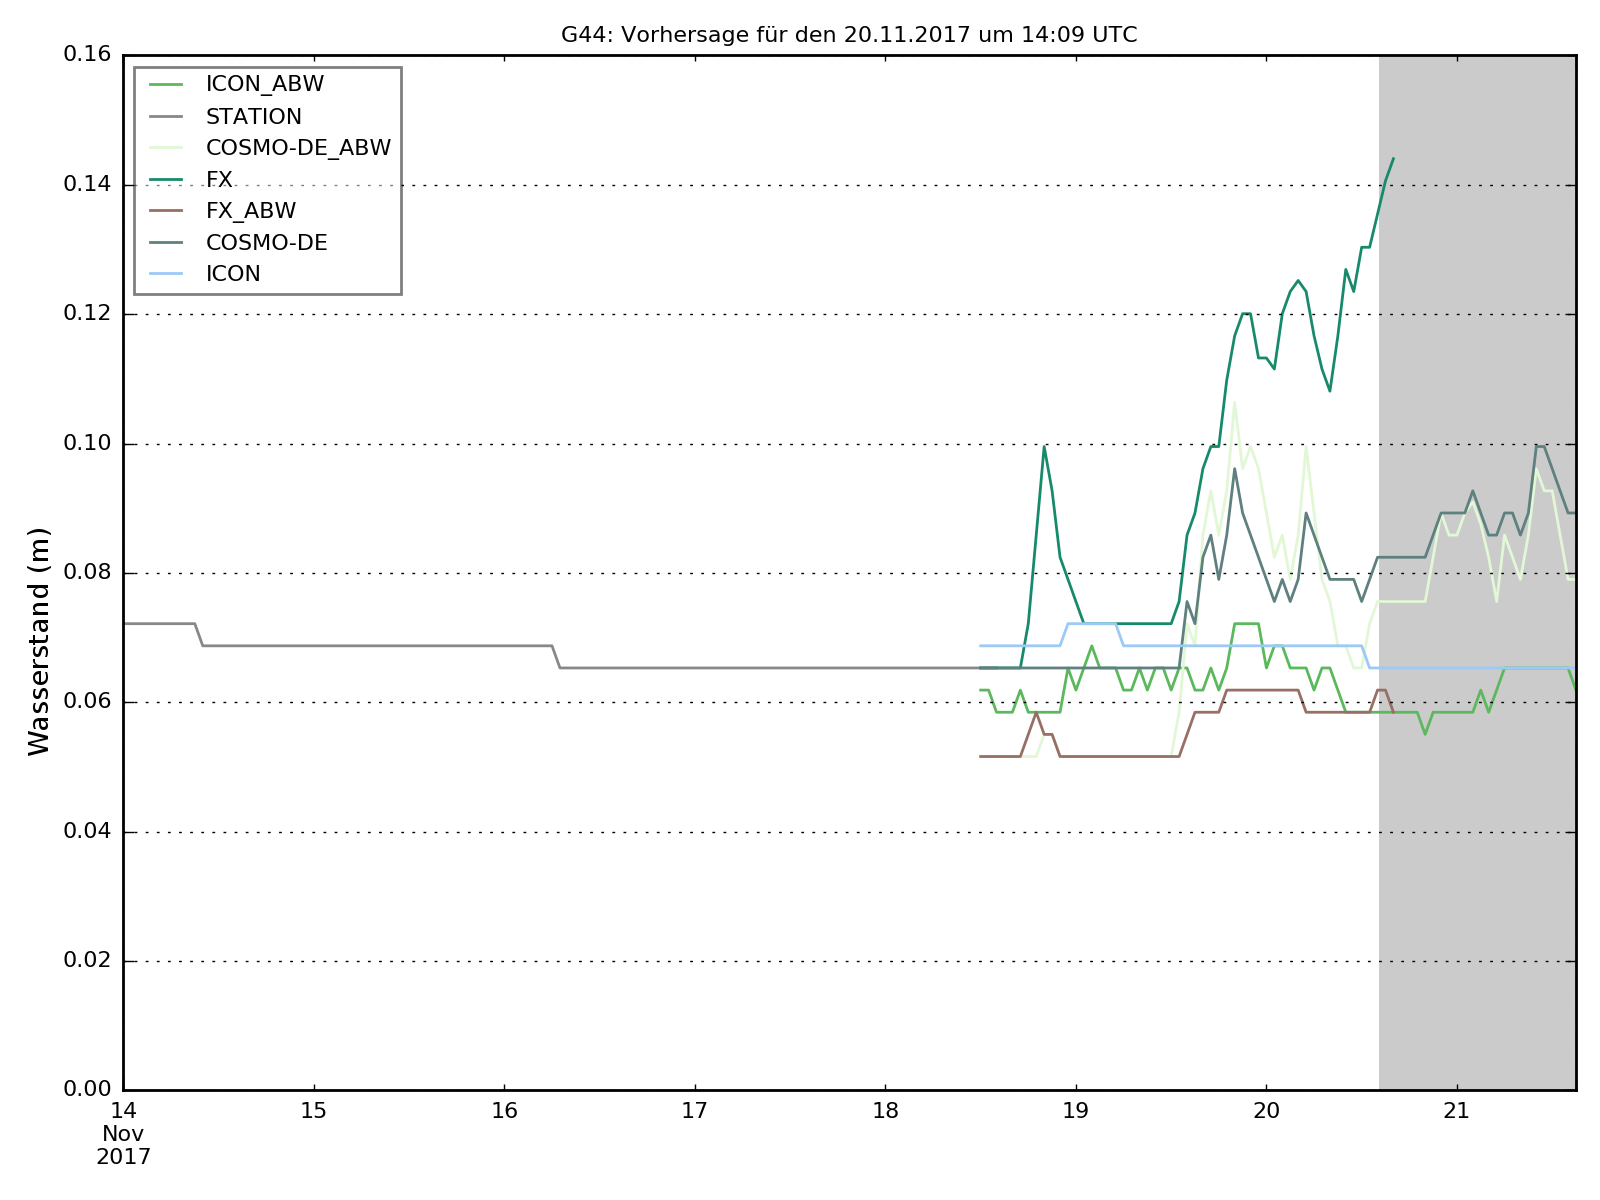Click the x-axis date label 21
This screenshot has width=1600, height=1200.
pyautogui.click(x=1457, y=1111)
